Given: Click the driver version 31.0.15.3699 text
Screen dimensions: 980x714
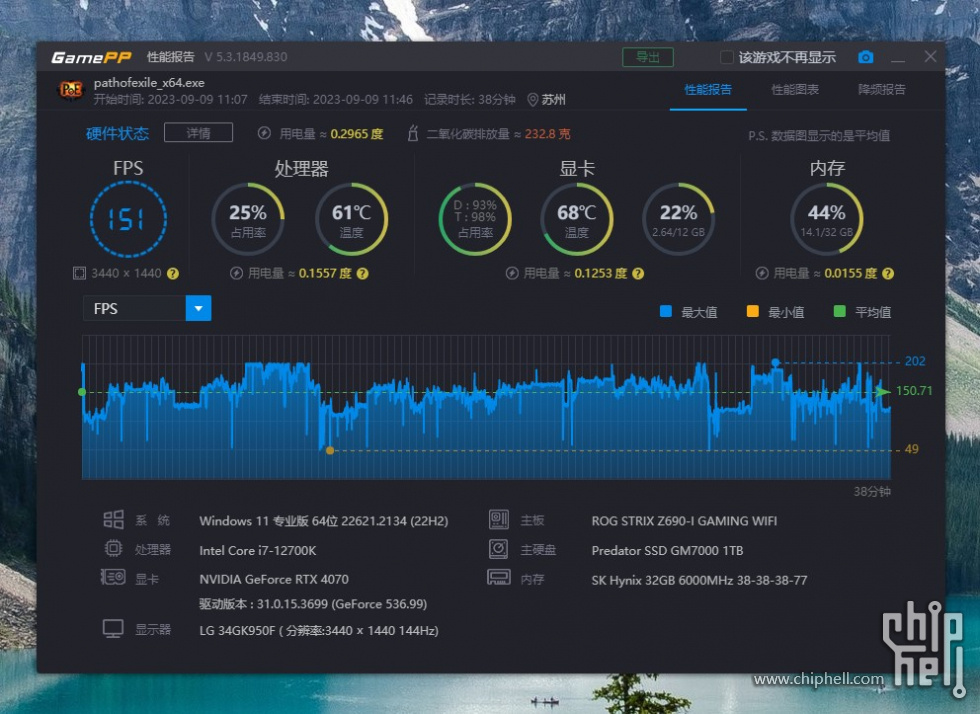Looking at the screenshot, I should 312,604.
